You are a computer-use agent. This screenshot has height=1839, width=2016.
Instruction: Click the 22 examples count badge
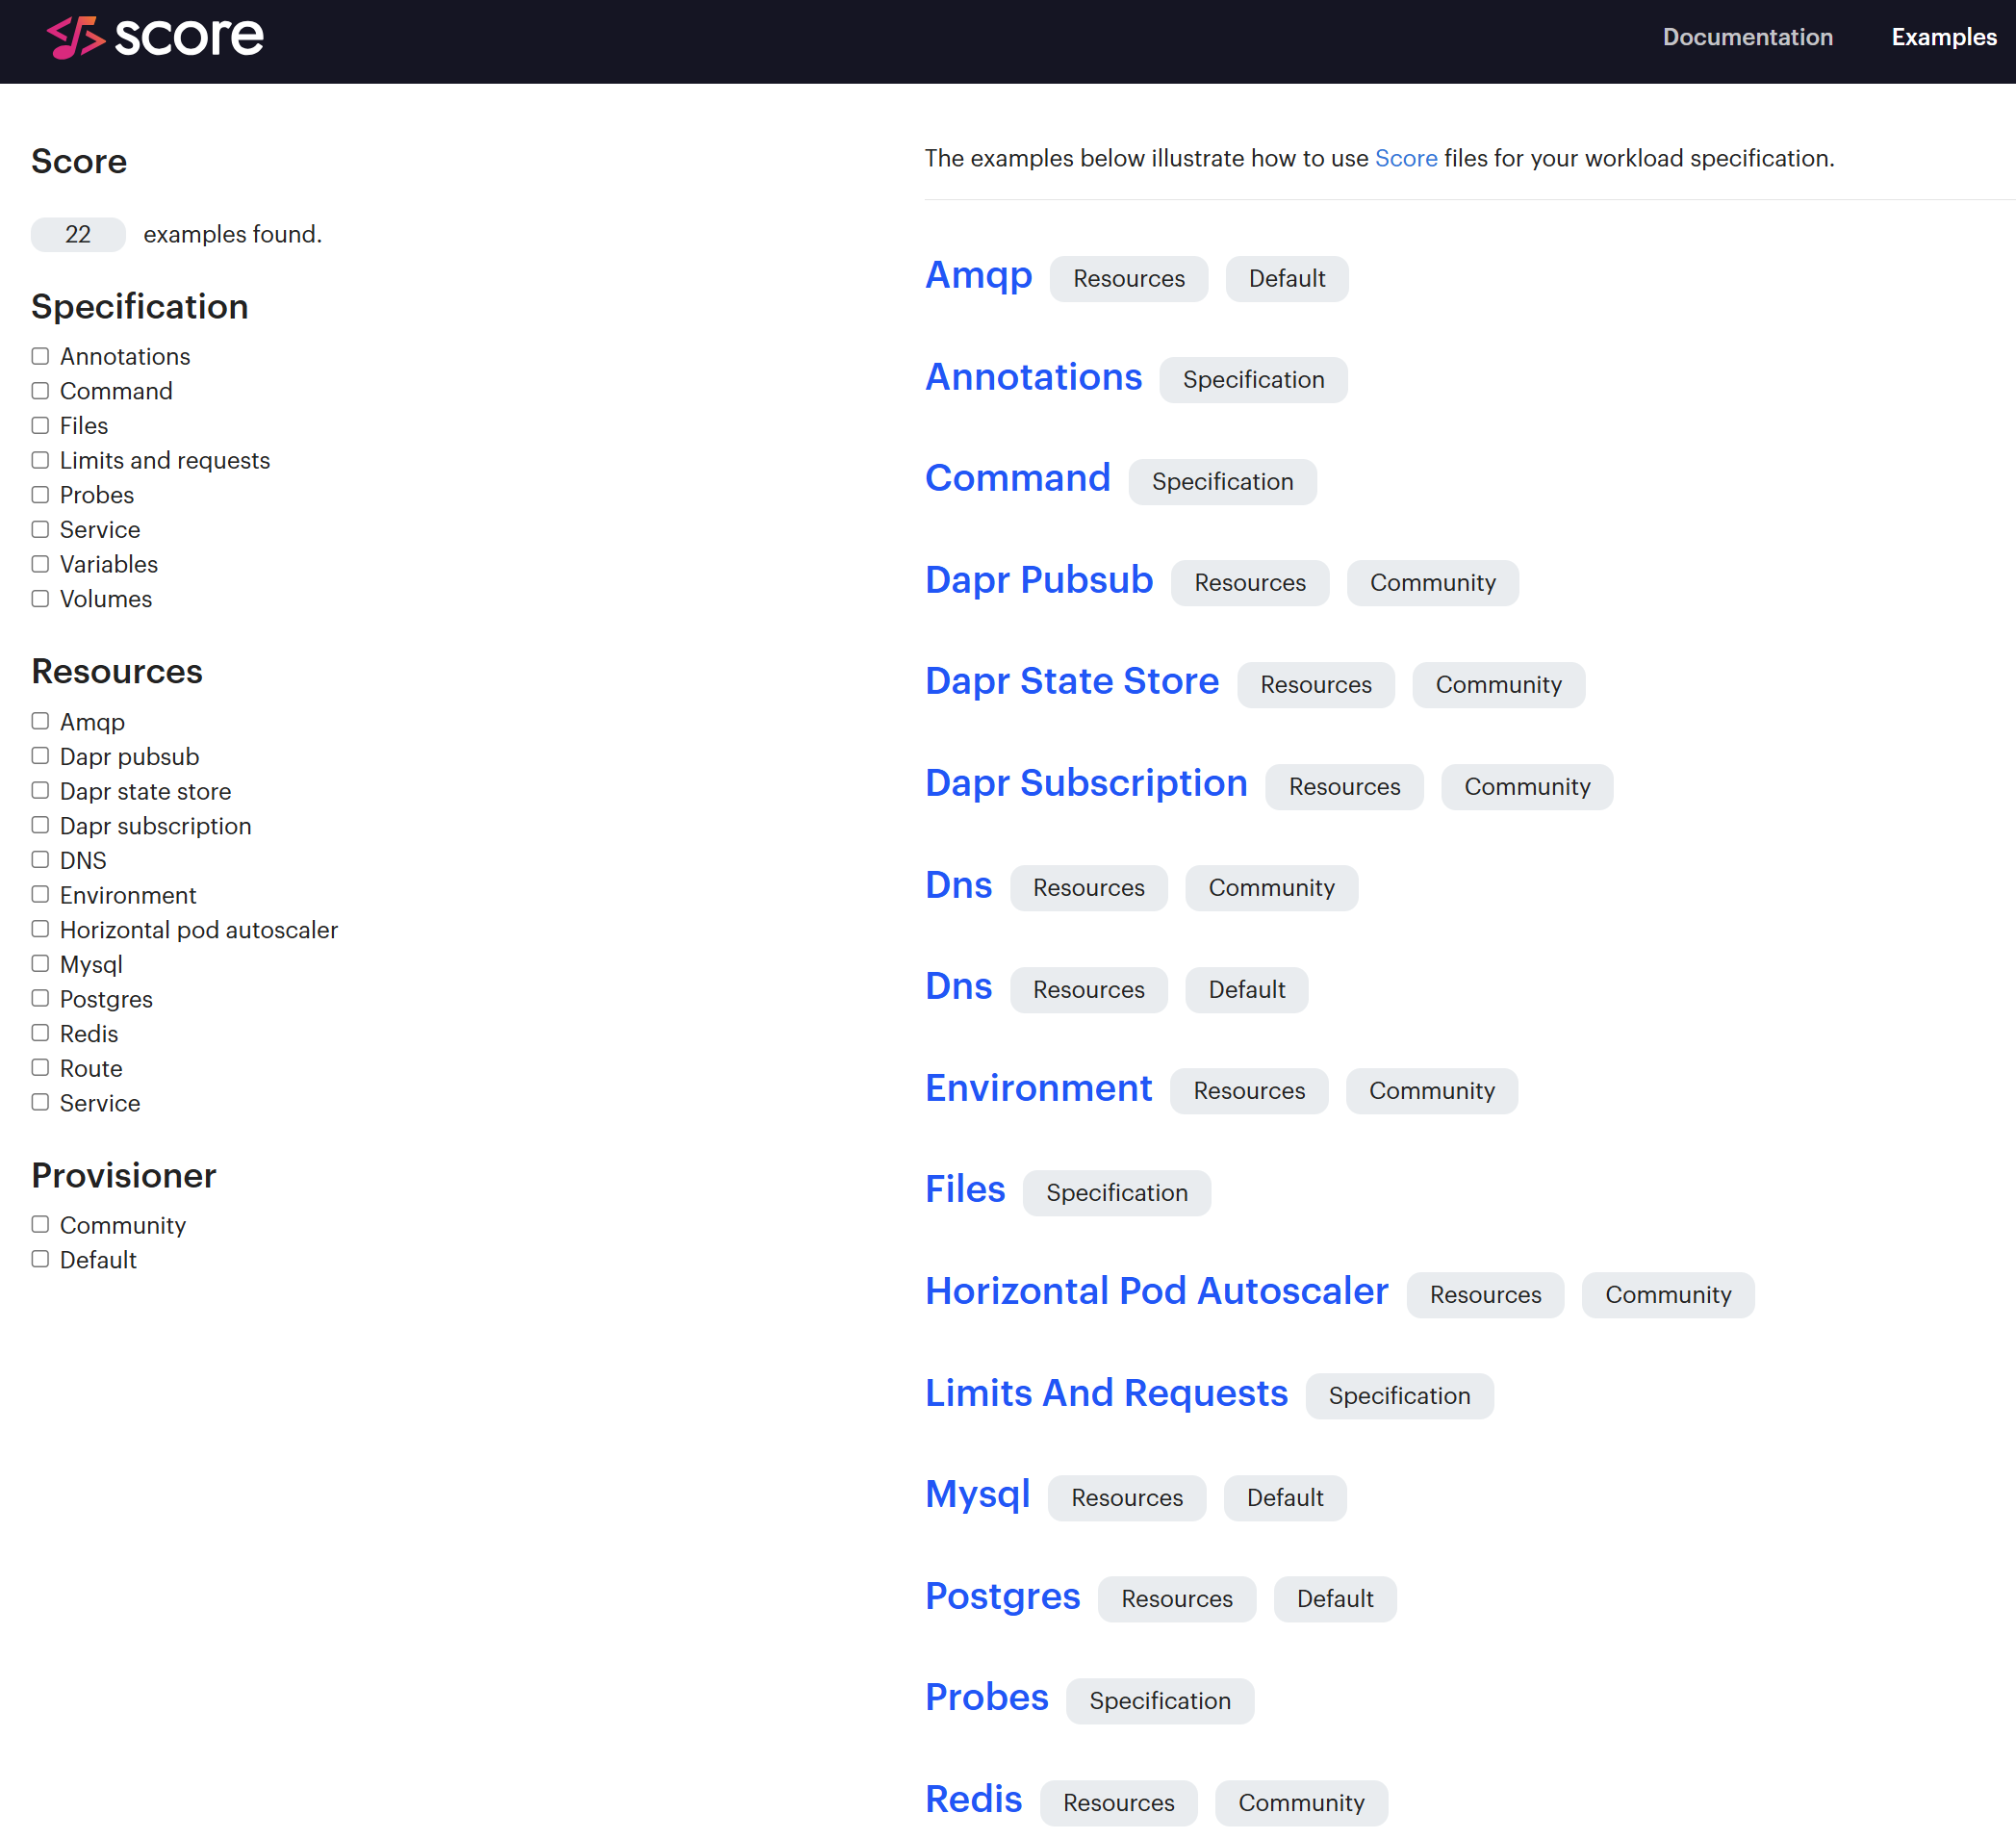tap(78, 234)
